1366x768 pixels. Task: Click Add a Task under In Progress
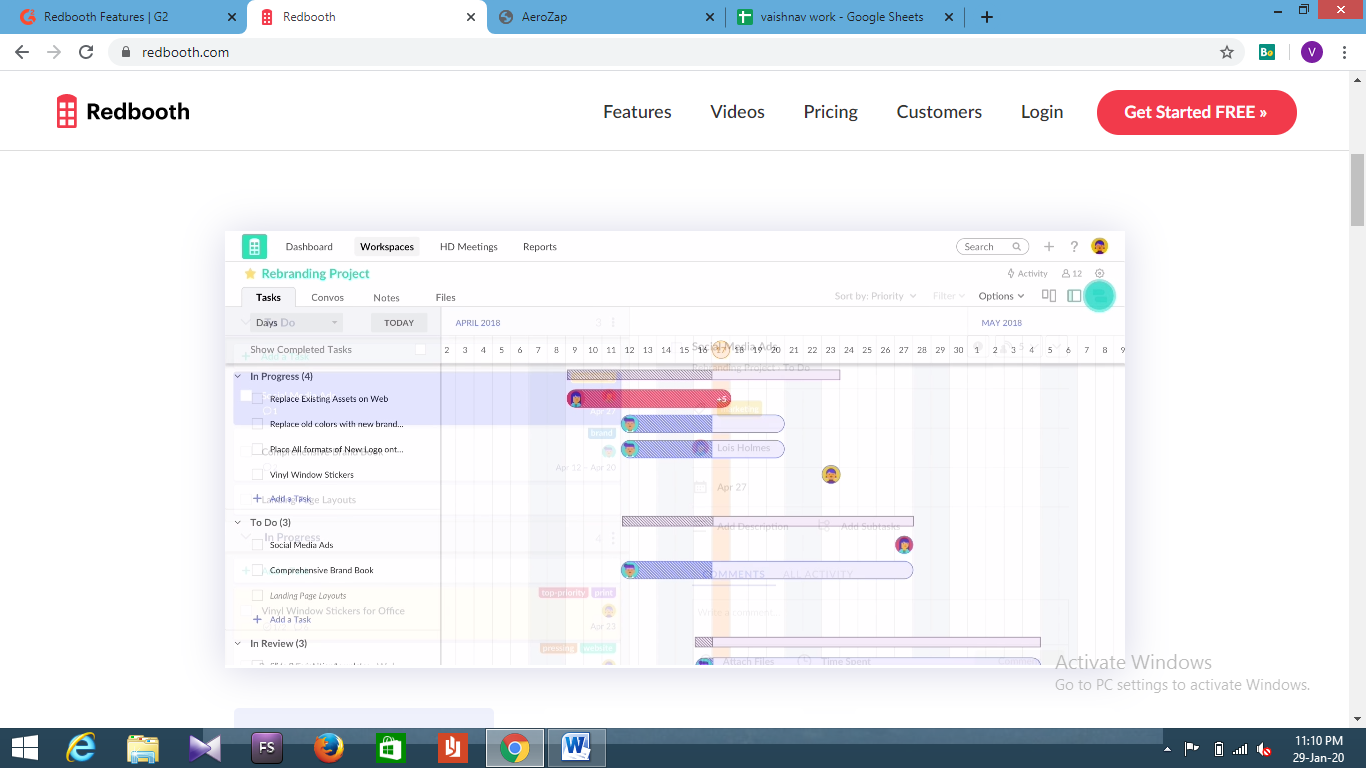283,499
